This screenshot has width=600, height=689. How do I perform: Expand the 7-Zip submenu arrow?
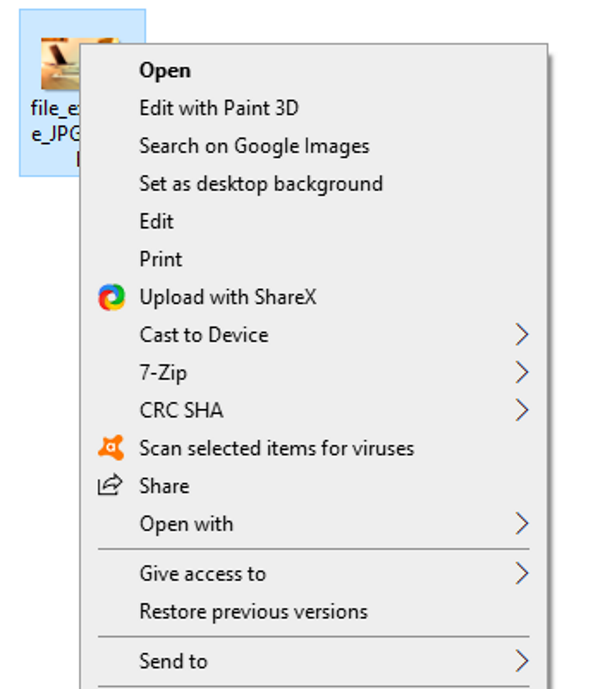click(x=521, y=373)
